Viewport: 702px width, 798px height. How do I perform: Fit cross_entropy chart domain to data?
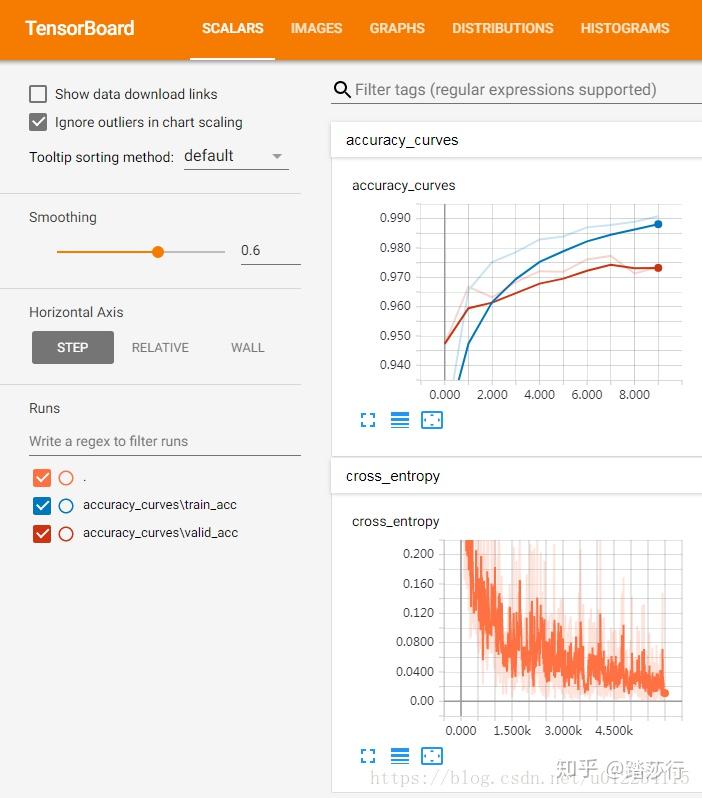click(x=432, y=756)
